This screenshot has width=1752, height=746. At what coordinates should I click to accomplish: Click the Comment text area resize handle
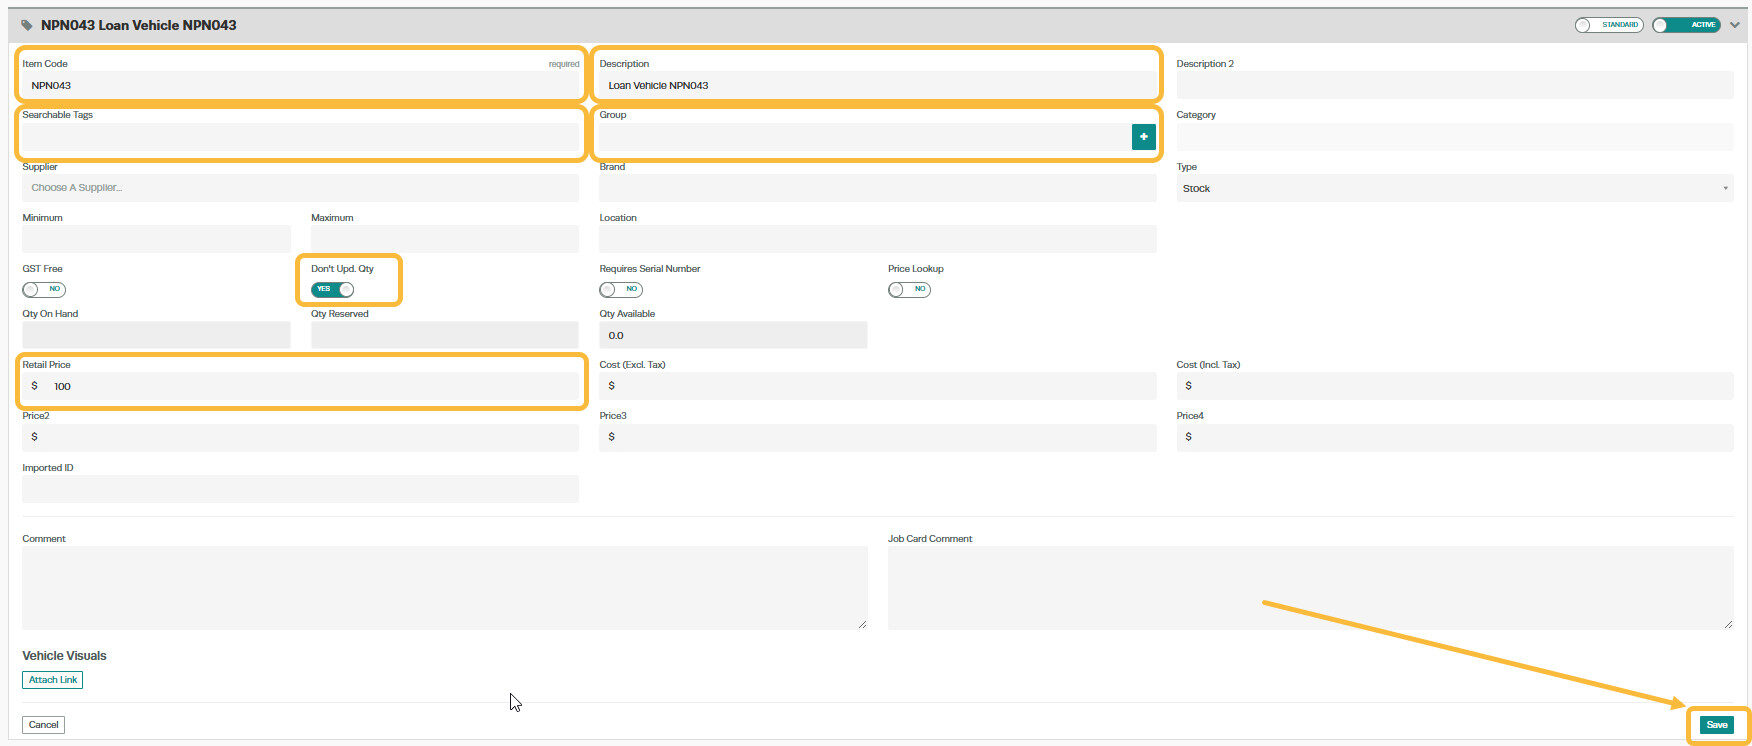coord(862,624)
